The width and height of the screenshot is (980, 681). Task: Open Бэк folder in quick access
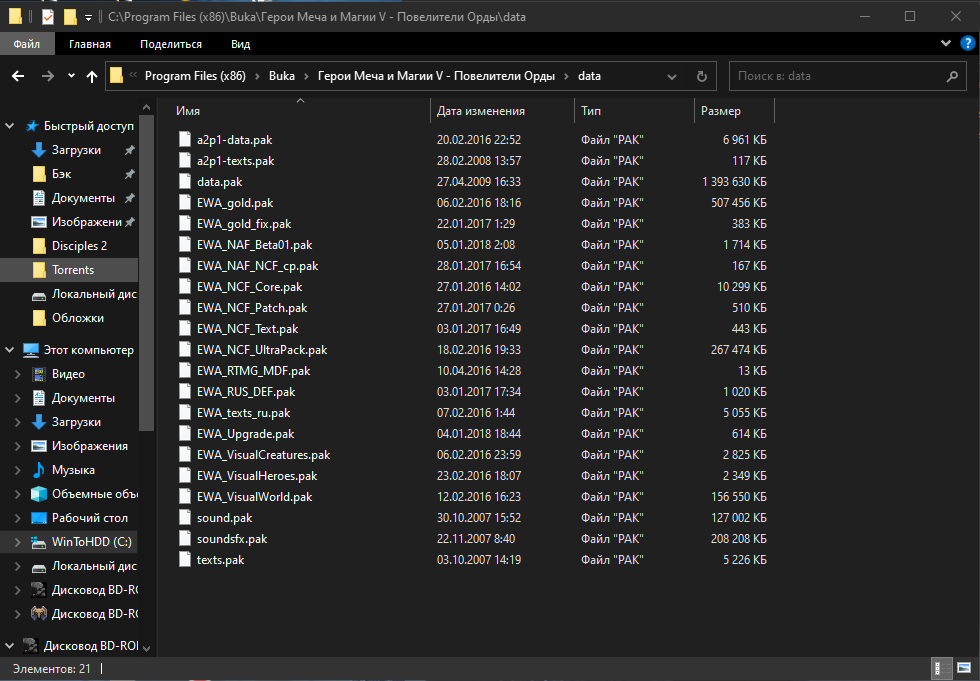(x=61, y=174)
